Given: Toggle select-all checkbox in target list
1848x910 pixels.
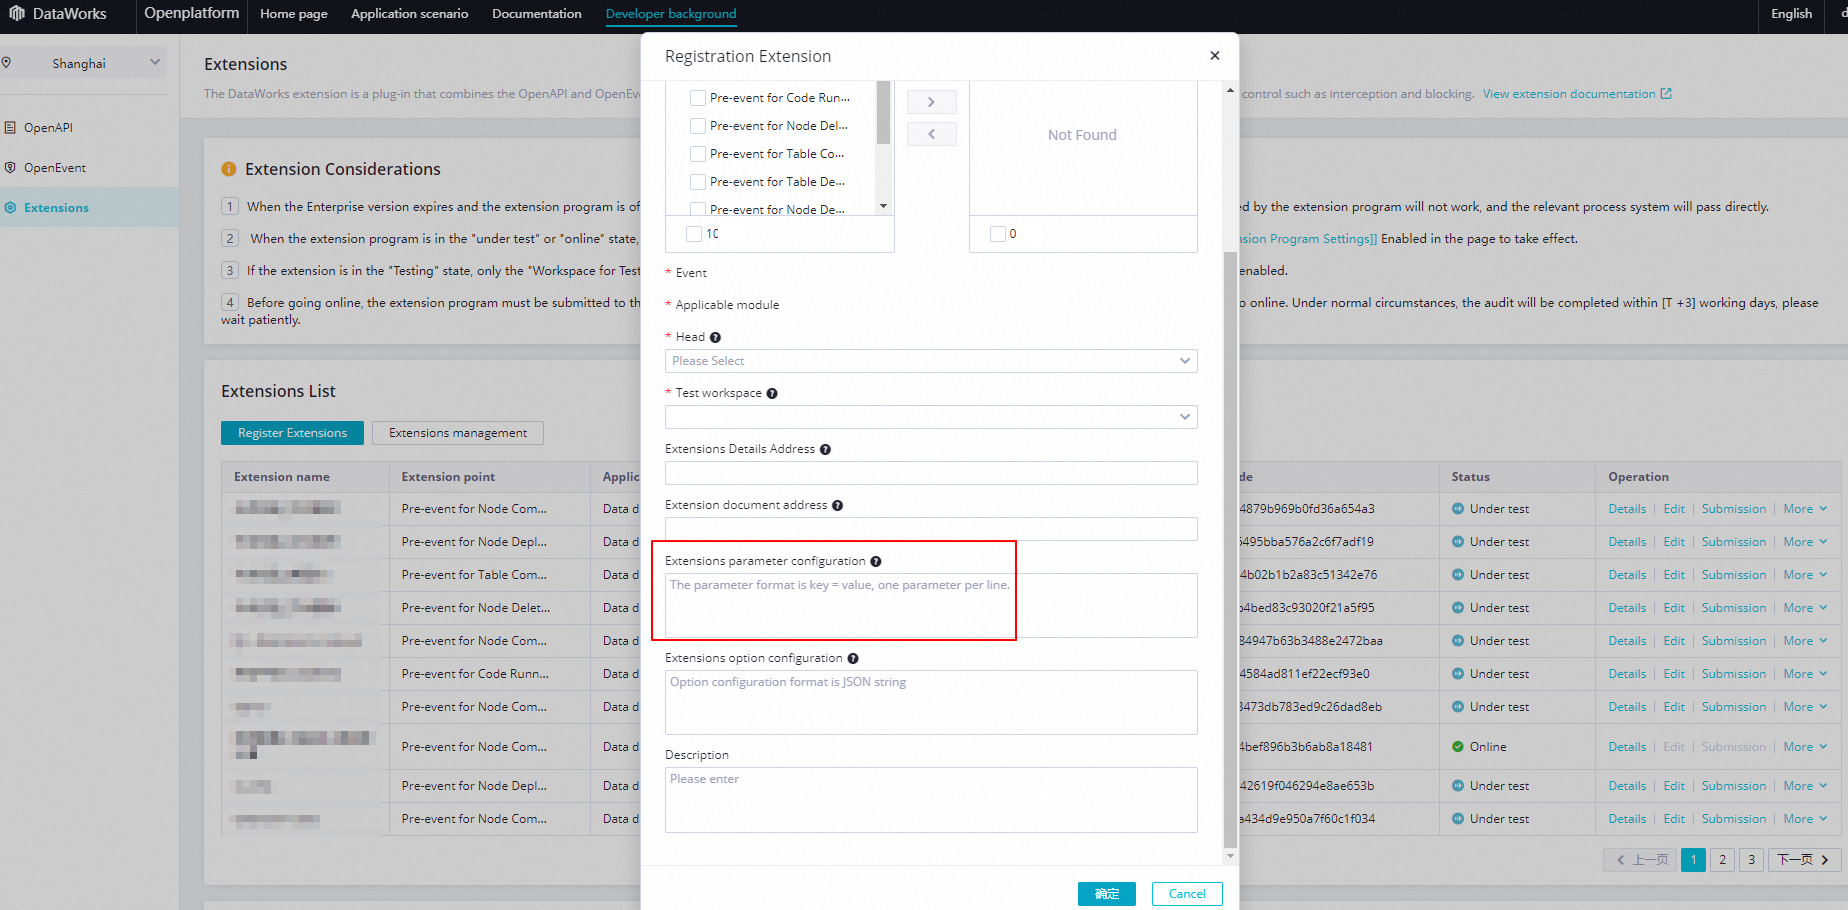Looking at the screenshot, I should pyautogui.click(x=997, y=234).
